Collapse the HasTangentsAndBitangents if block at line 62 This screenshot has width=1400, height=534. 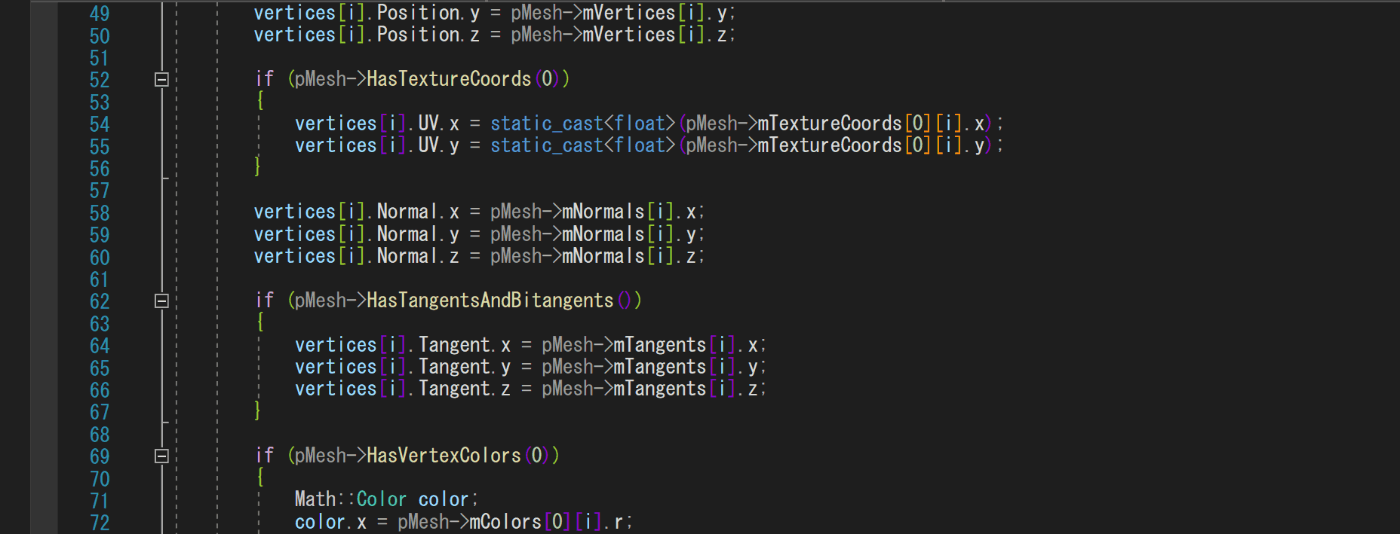click(162, 300)
